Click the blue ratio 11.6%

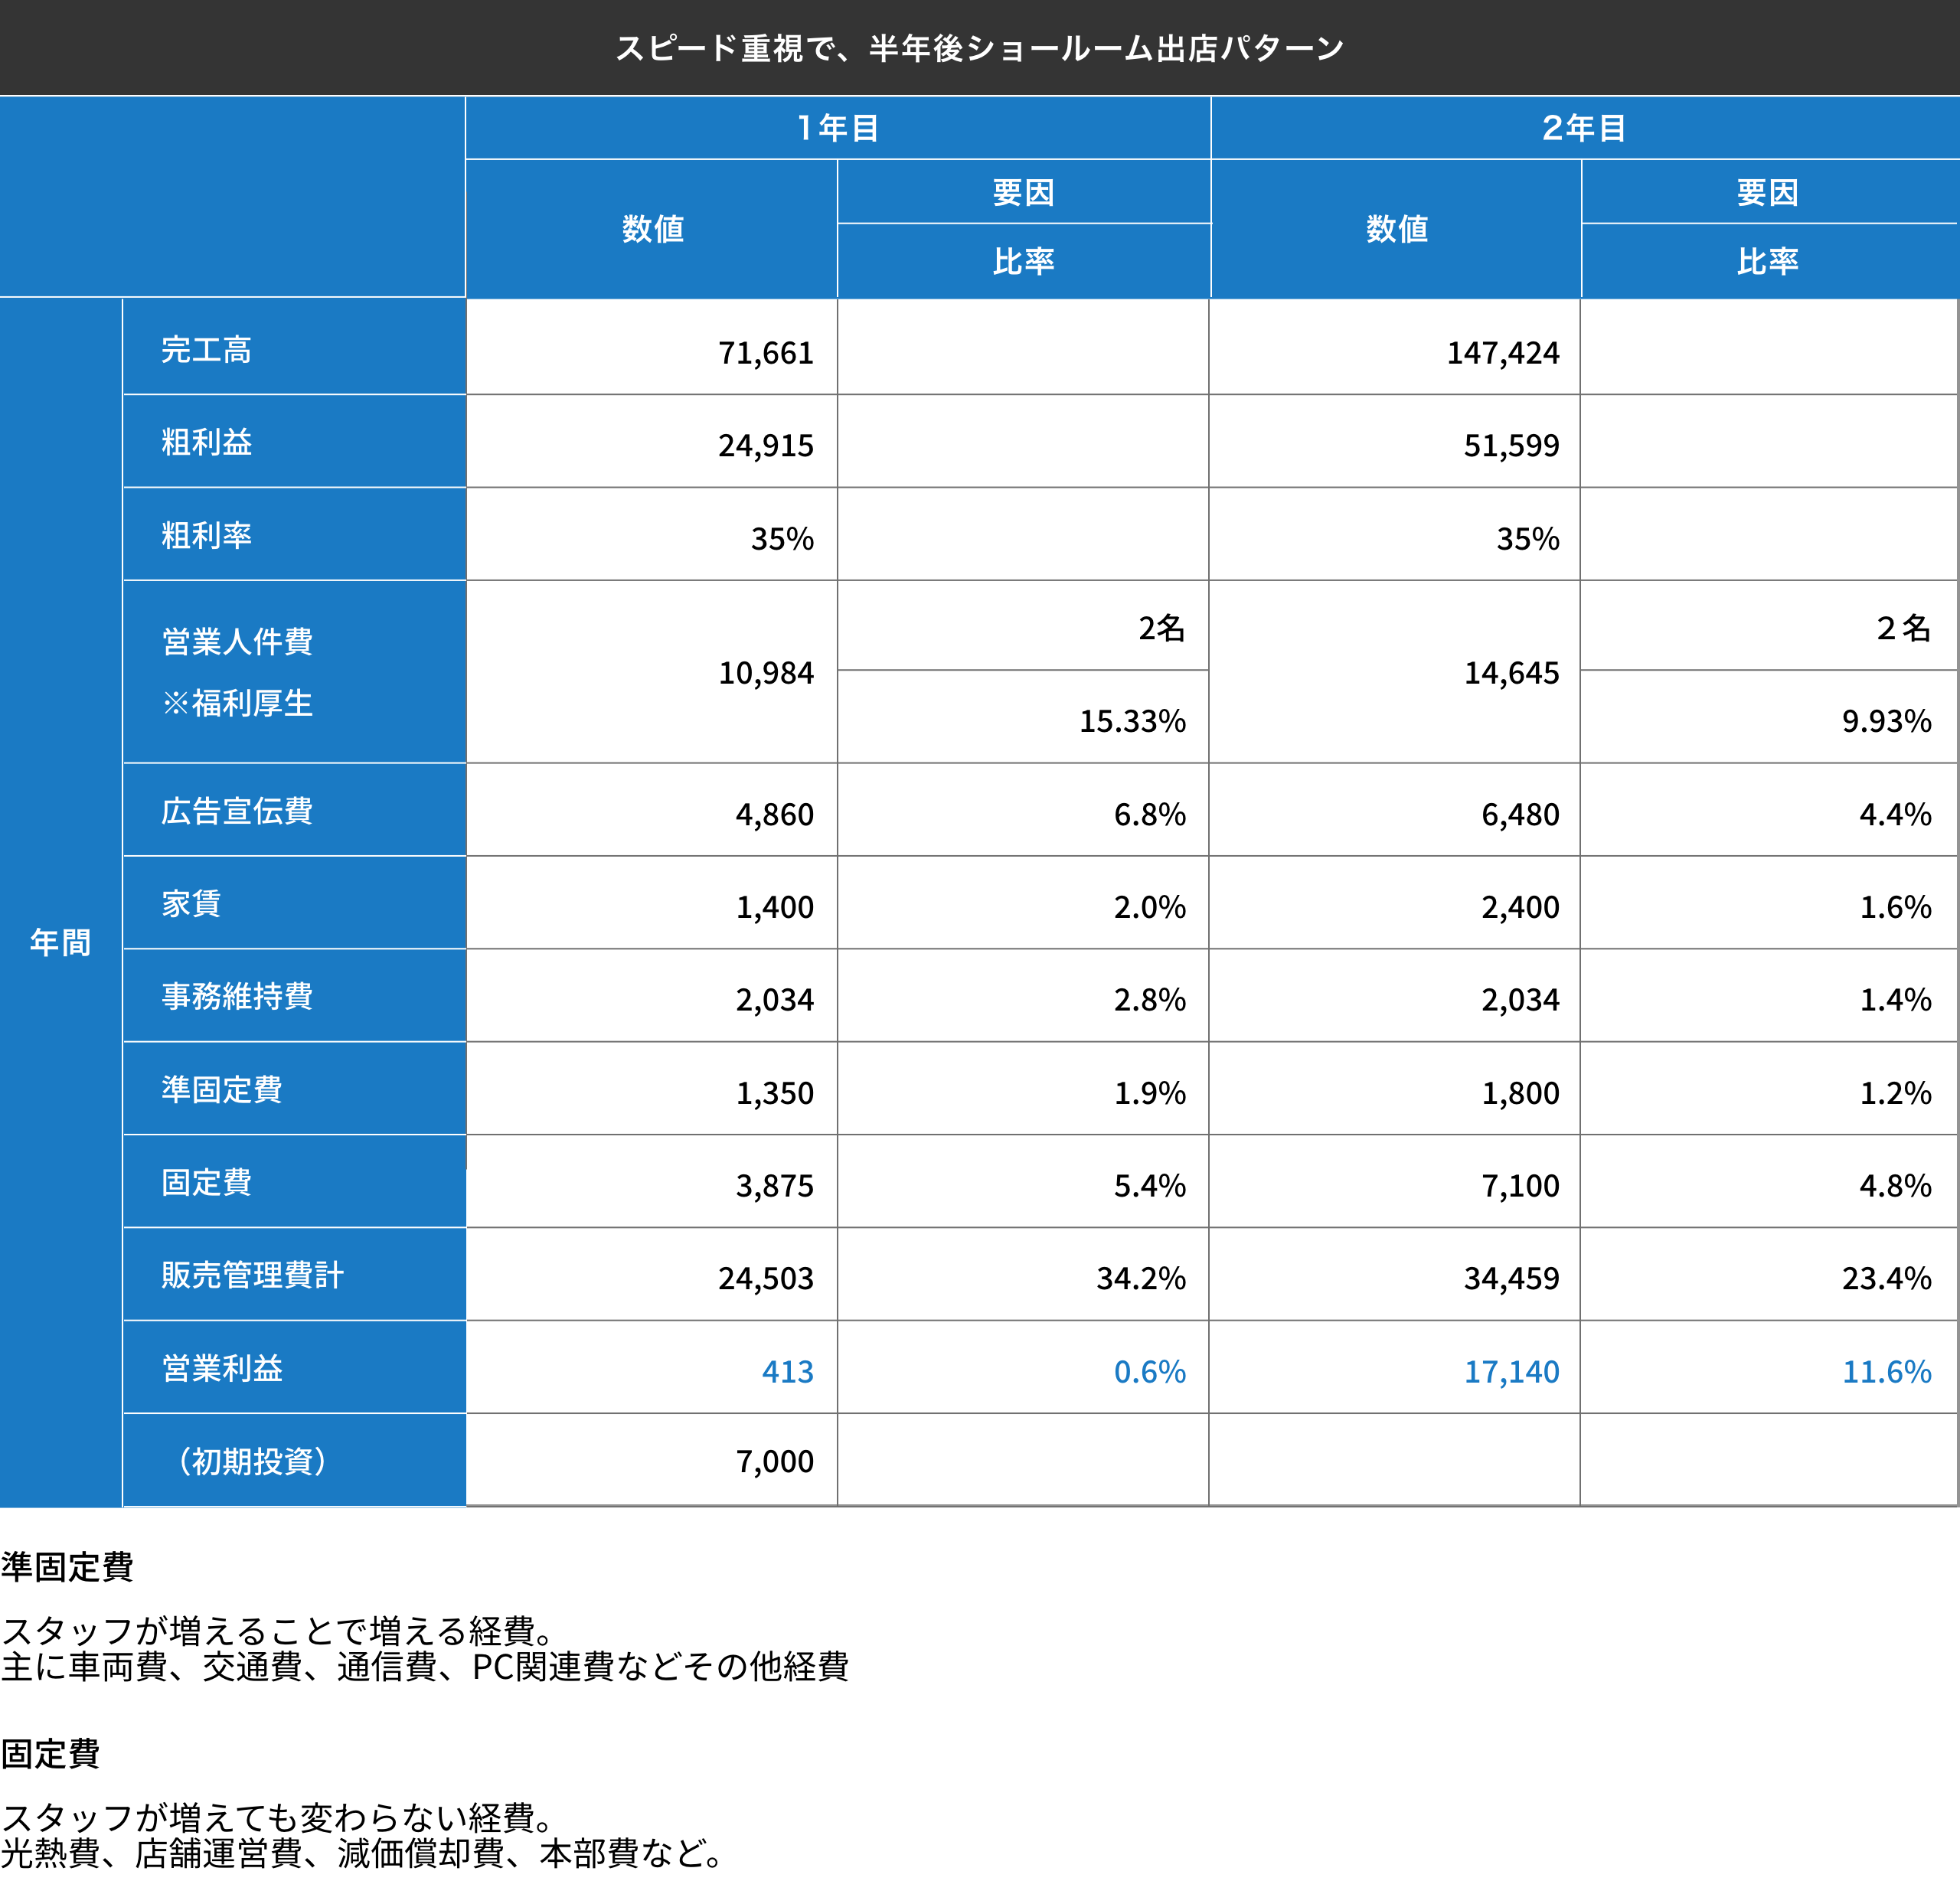point(1886,1372)
